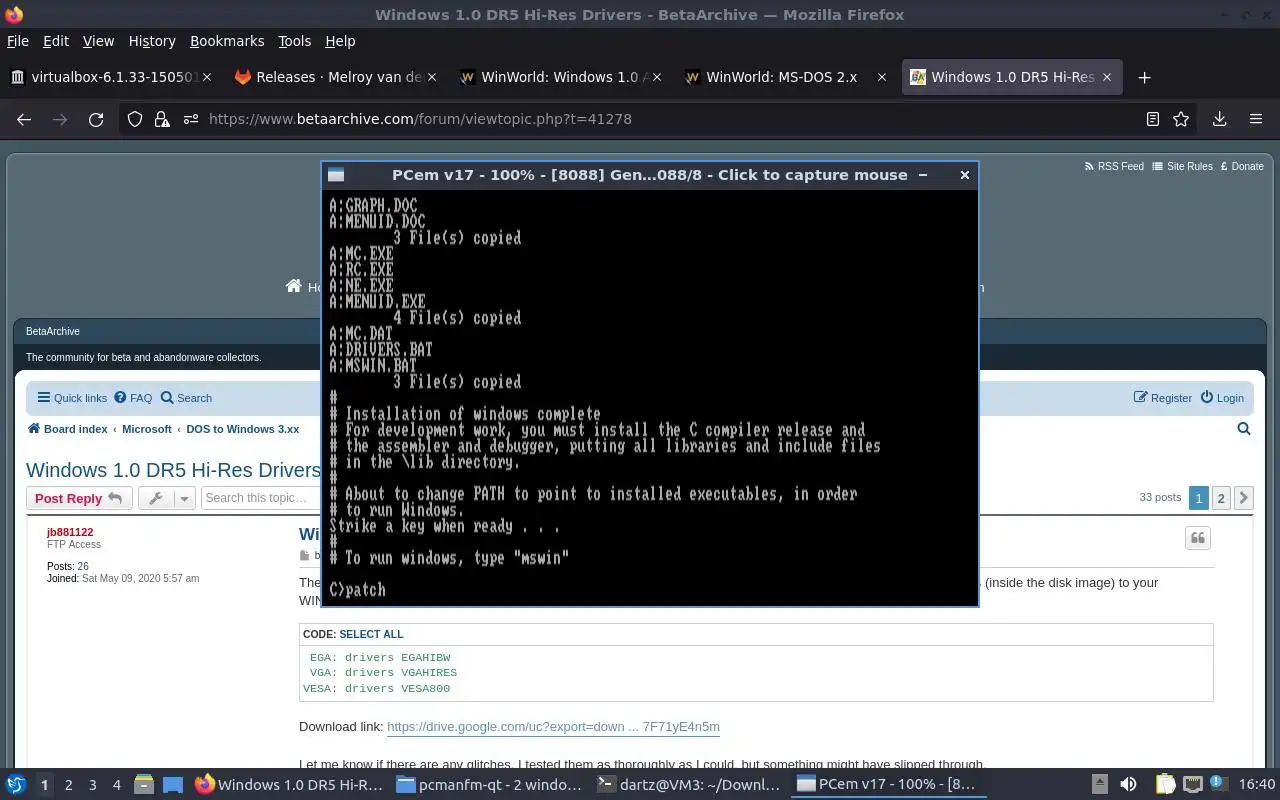Open Site Rules link

(1182, 166)
